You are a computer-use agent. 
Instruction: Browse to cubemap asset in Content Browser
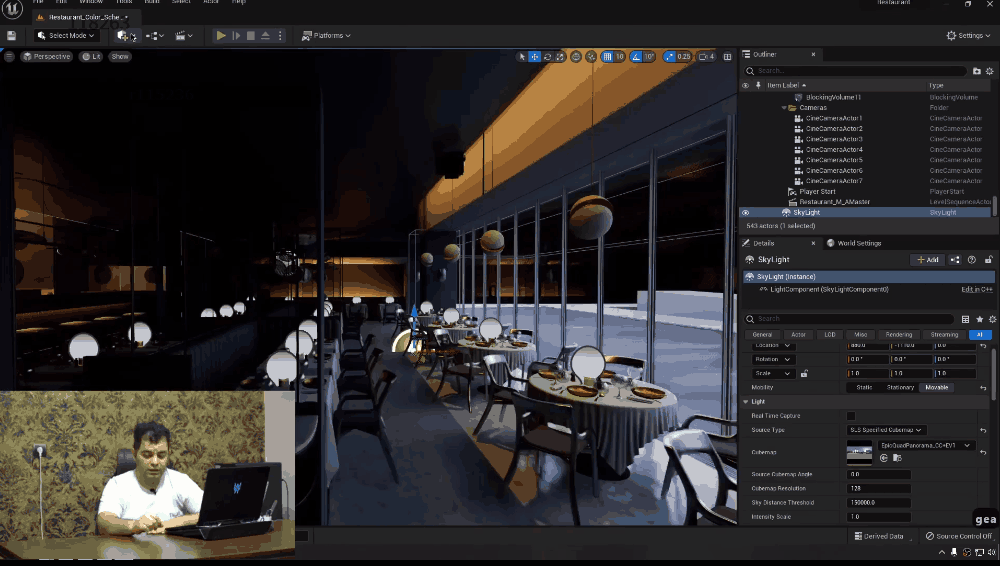897,458
